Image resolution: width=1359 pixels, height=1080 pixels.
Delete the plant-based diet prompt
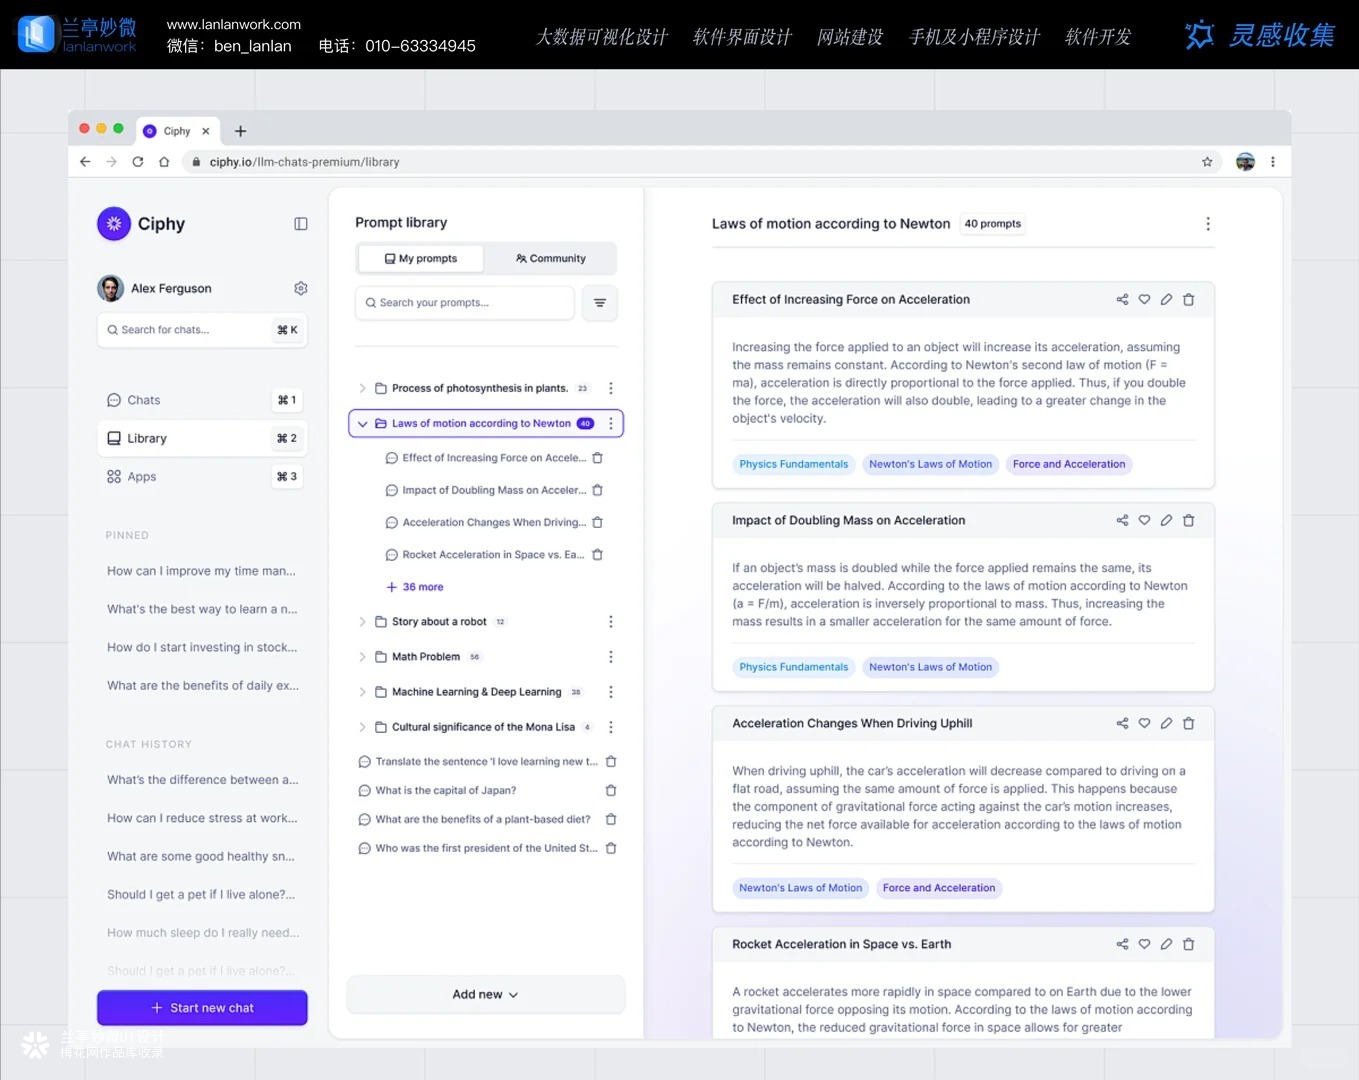(x=611, y=819)
